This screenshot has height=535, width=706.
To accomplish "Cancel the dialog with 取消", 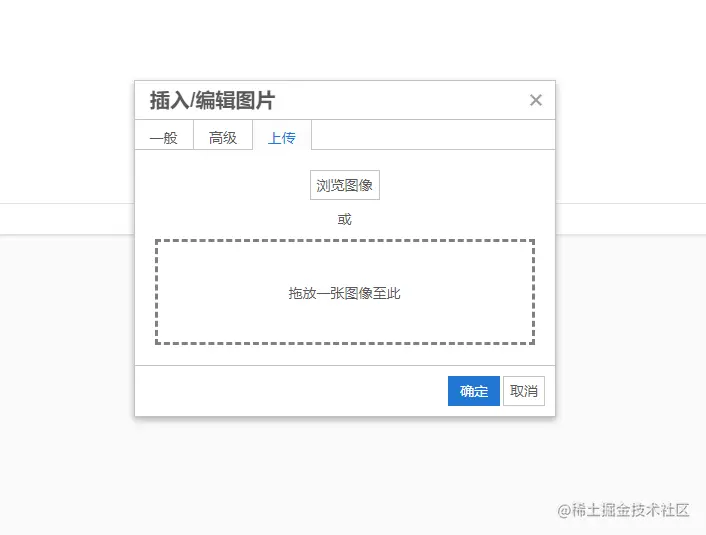I will click(524, 391).
